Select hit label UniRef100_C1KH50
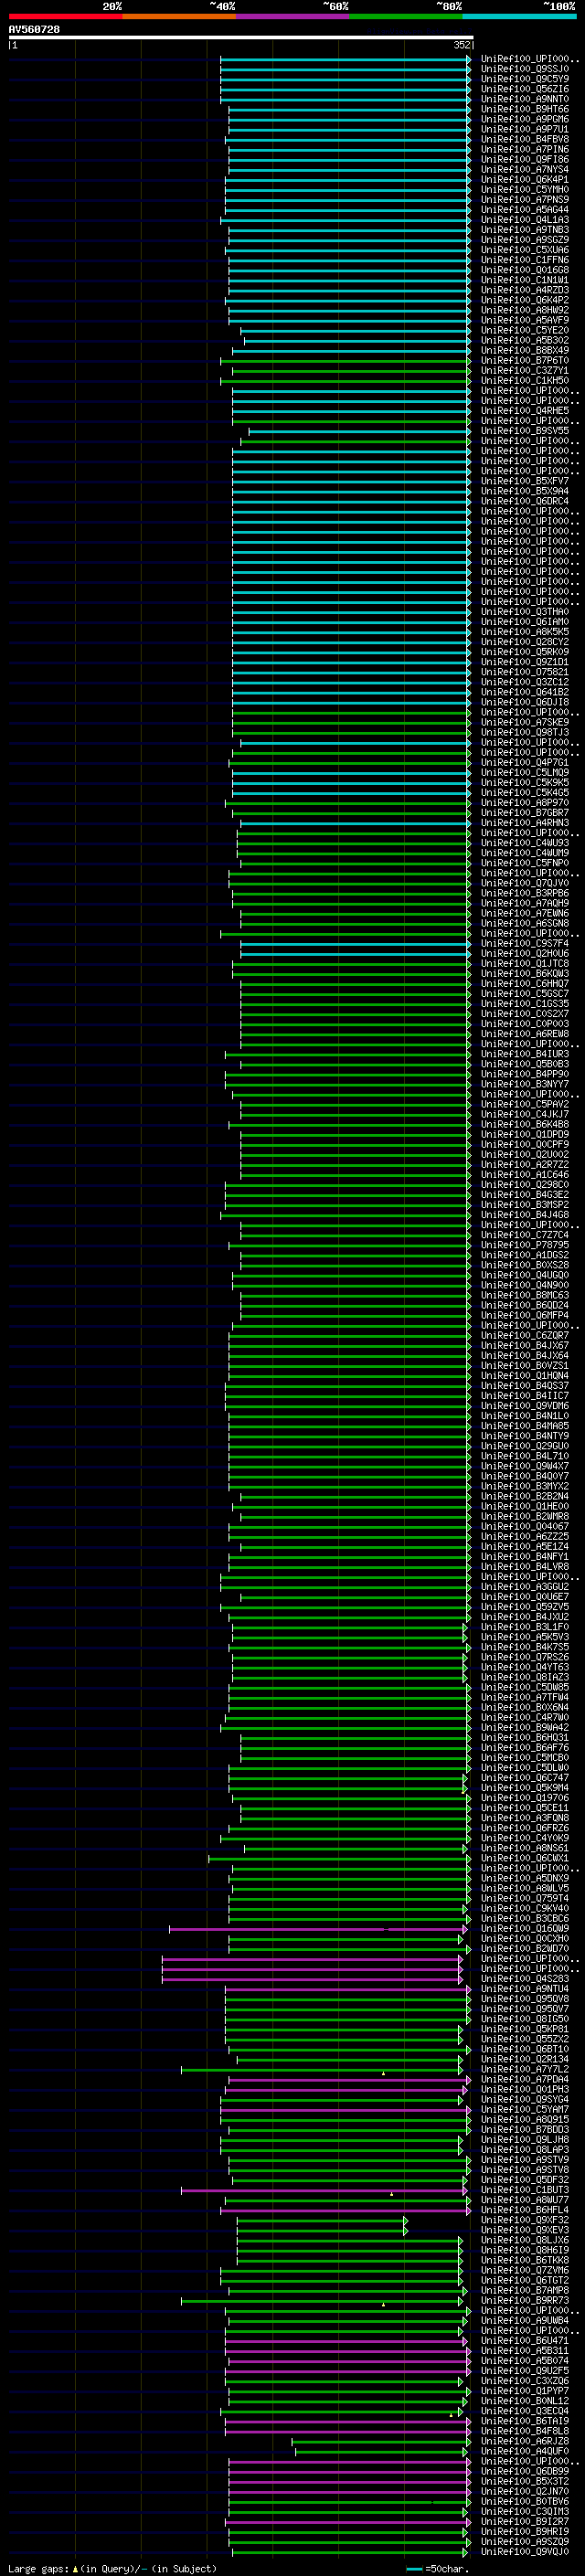Image resolution: width=585 pixels, height=2576 pixels. (x=525, y=380)
